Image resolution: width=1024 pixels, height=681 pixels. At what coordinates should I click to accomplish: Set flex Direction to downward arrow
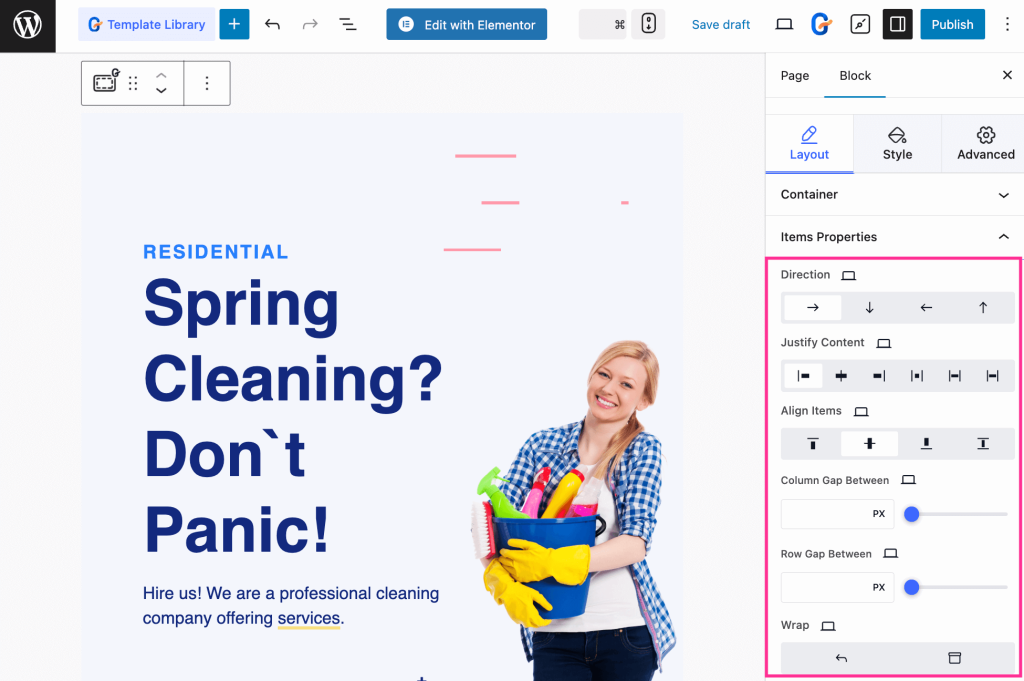[868, 307]
